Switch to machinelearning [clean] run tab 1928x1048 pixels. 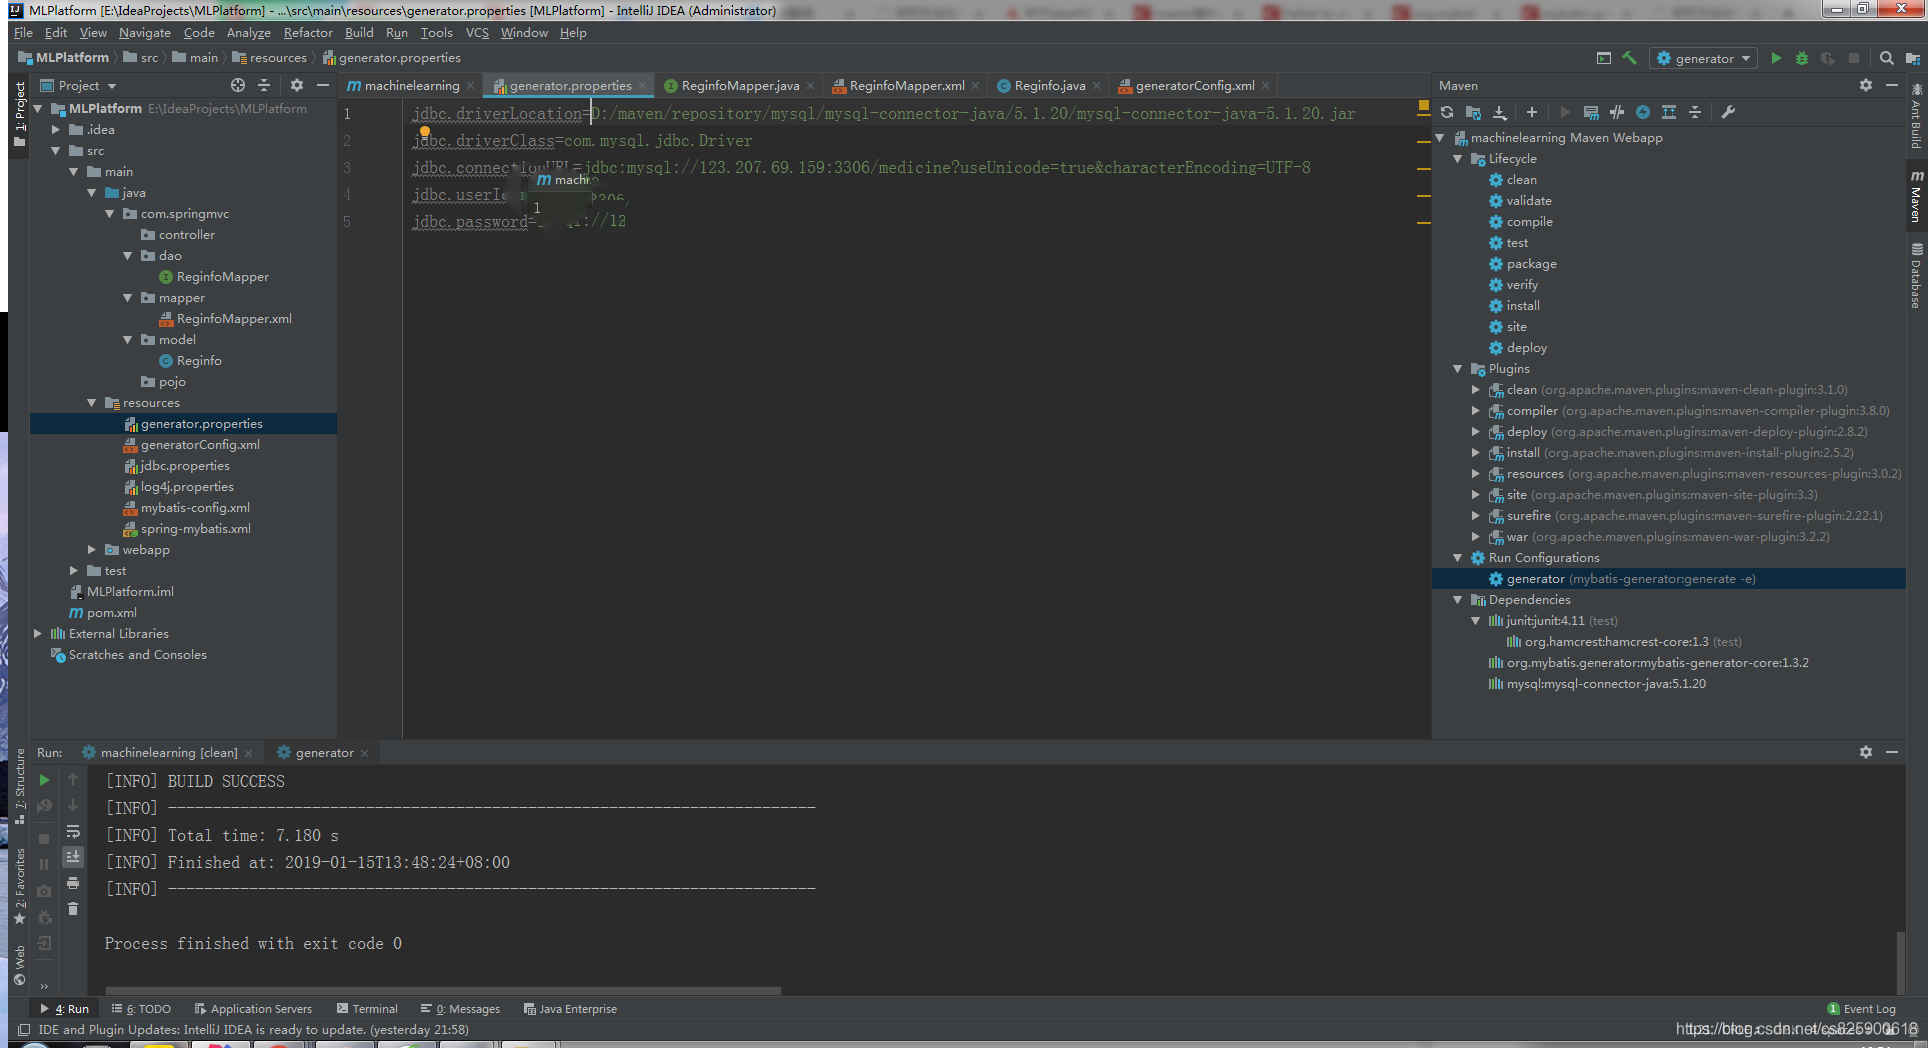169,753
